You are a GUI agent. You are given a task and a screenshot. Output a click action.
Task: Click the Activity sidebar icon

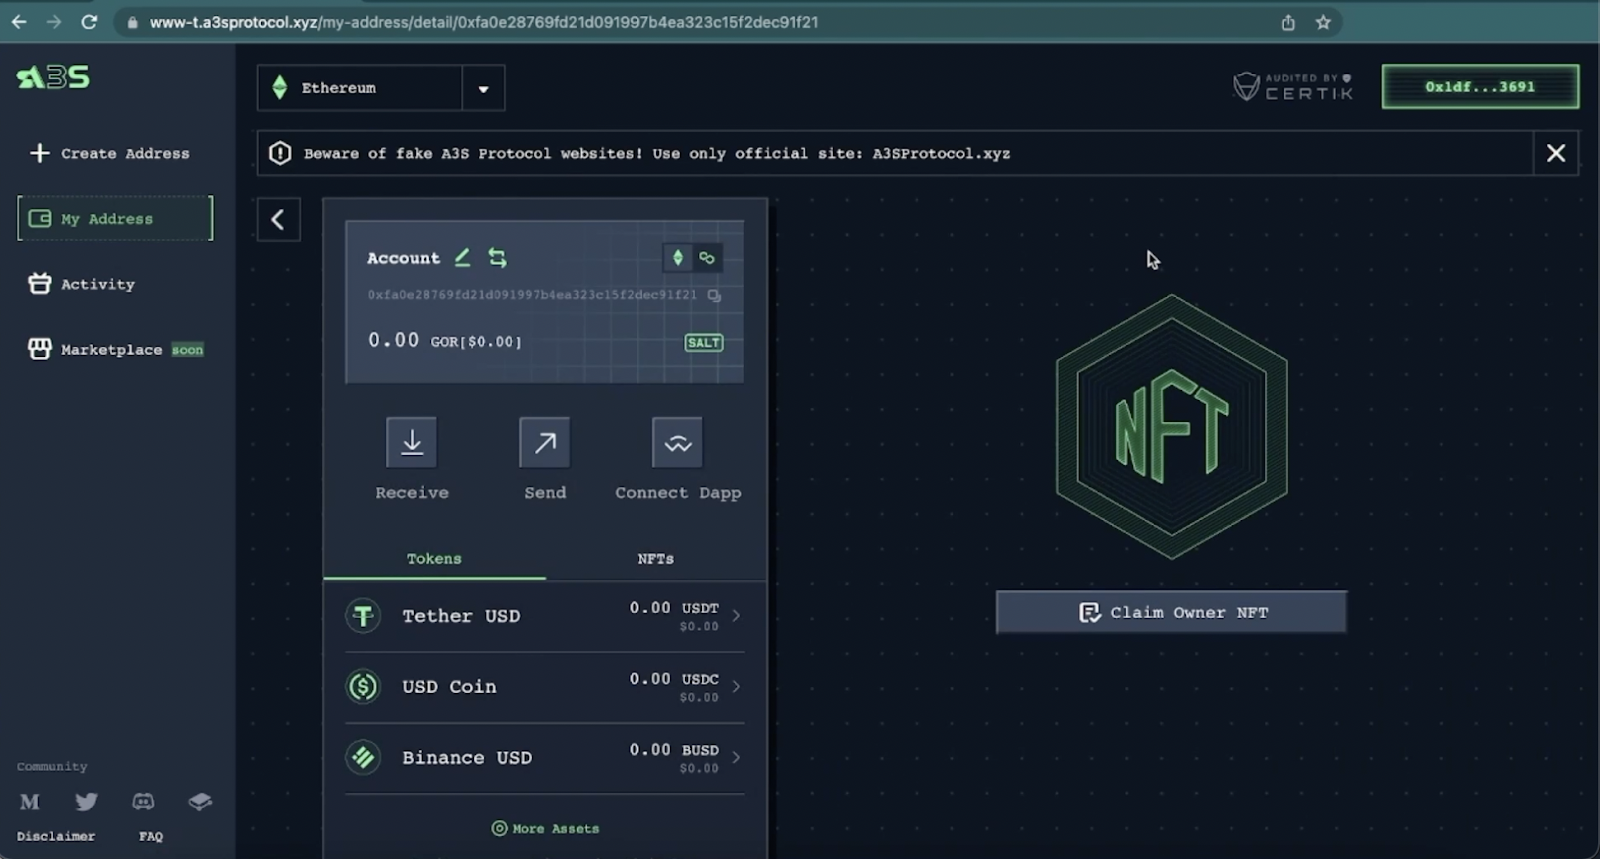click(39, 284)
